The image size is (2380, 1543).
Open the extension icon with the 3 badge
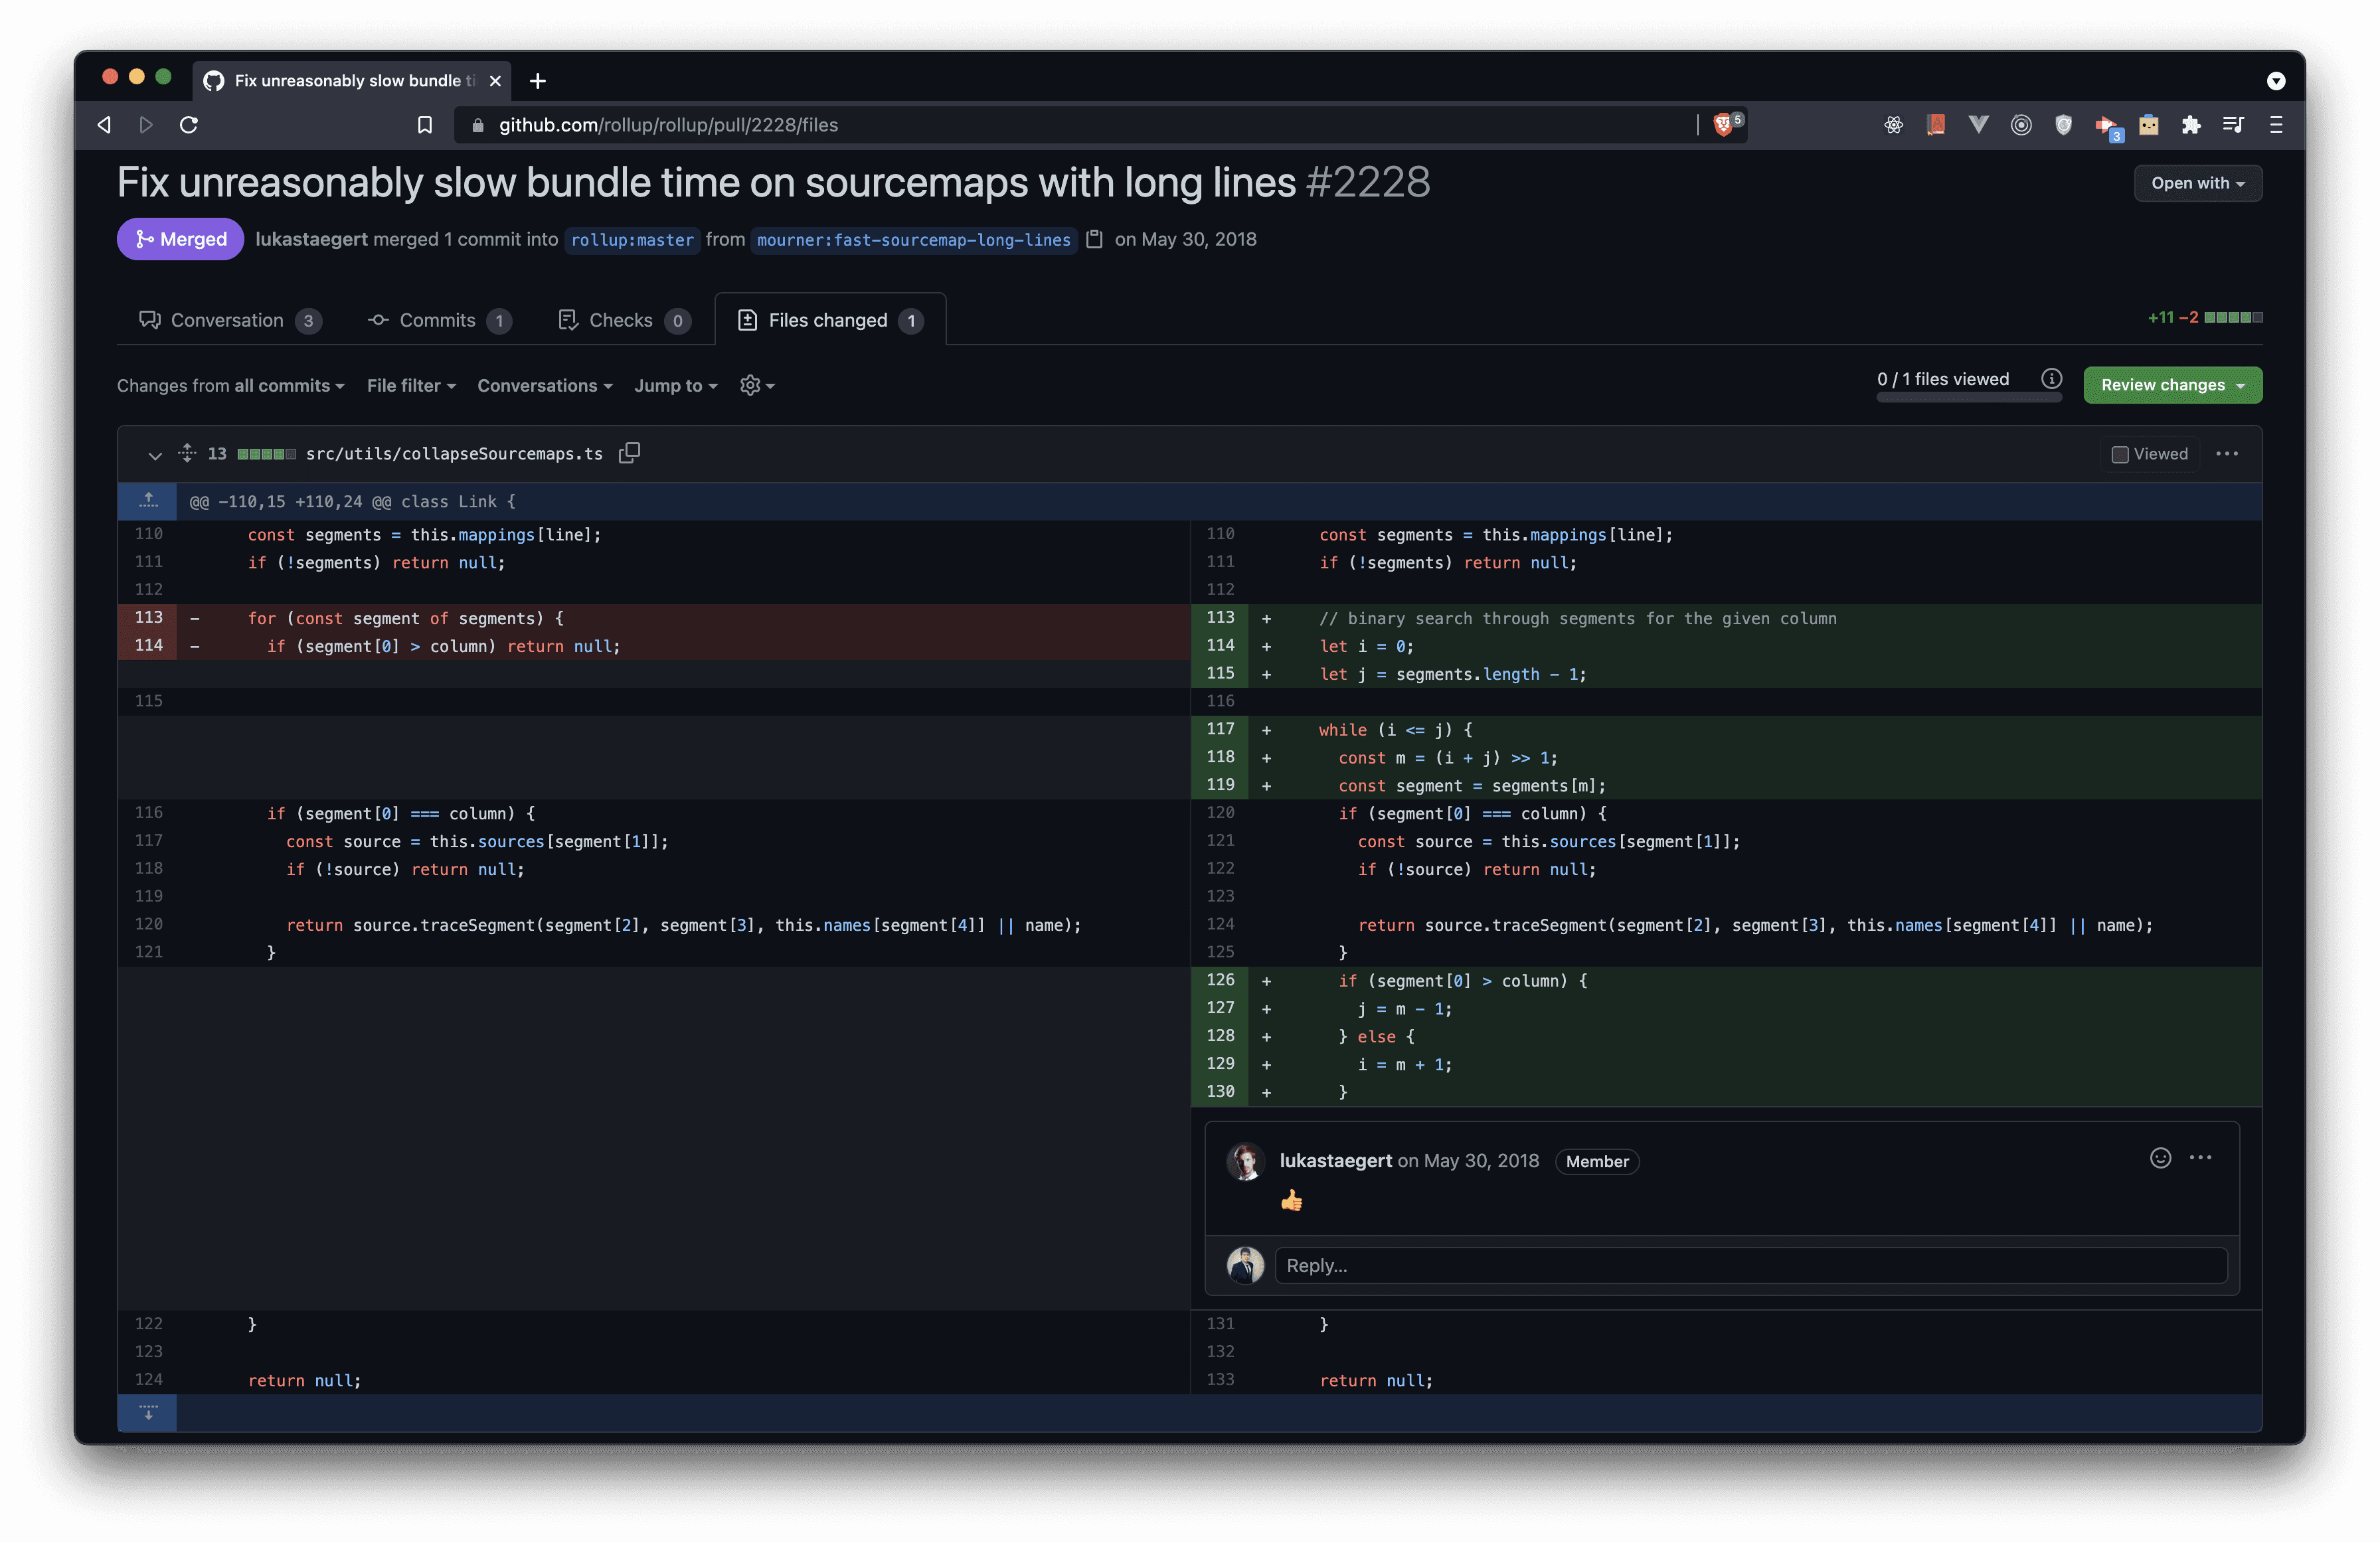[x=2108, y=127]
